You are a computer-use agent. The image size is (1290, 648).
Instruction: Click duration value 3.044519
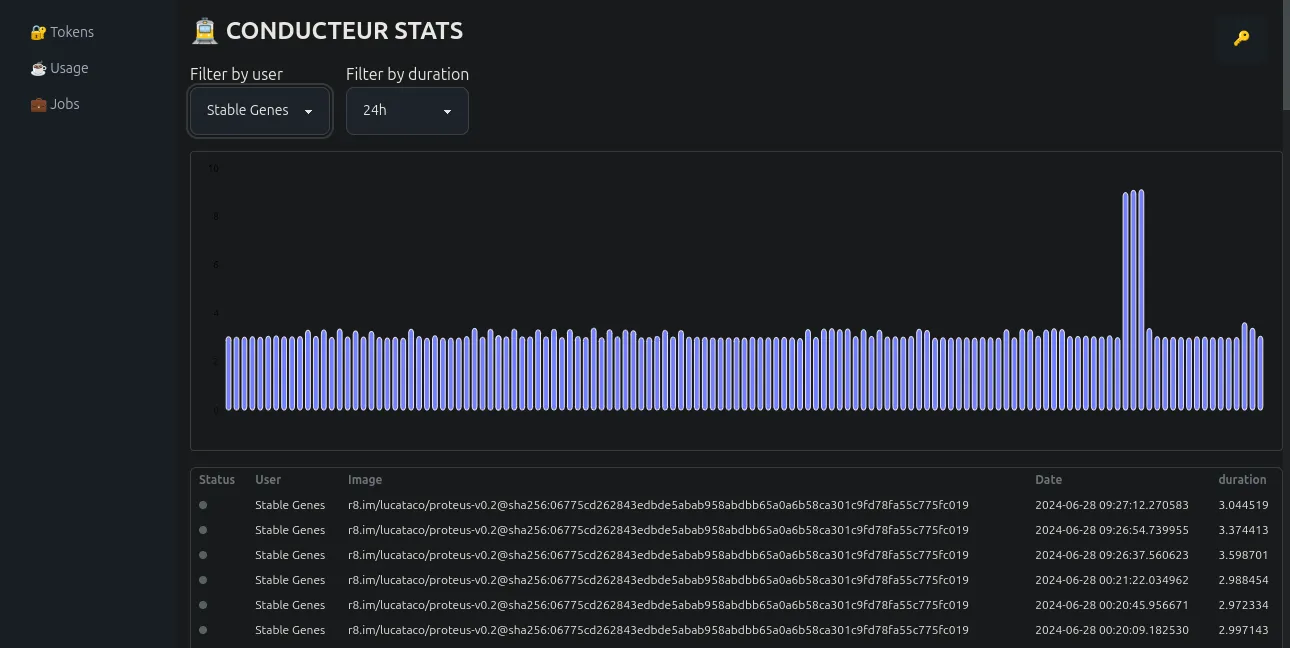coord(1243,505)
